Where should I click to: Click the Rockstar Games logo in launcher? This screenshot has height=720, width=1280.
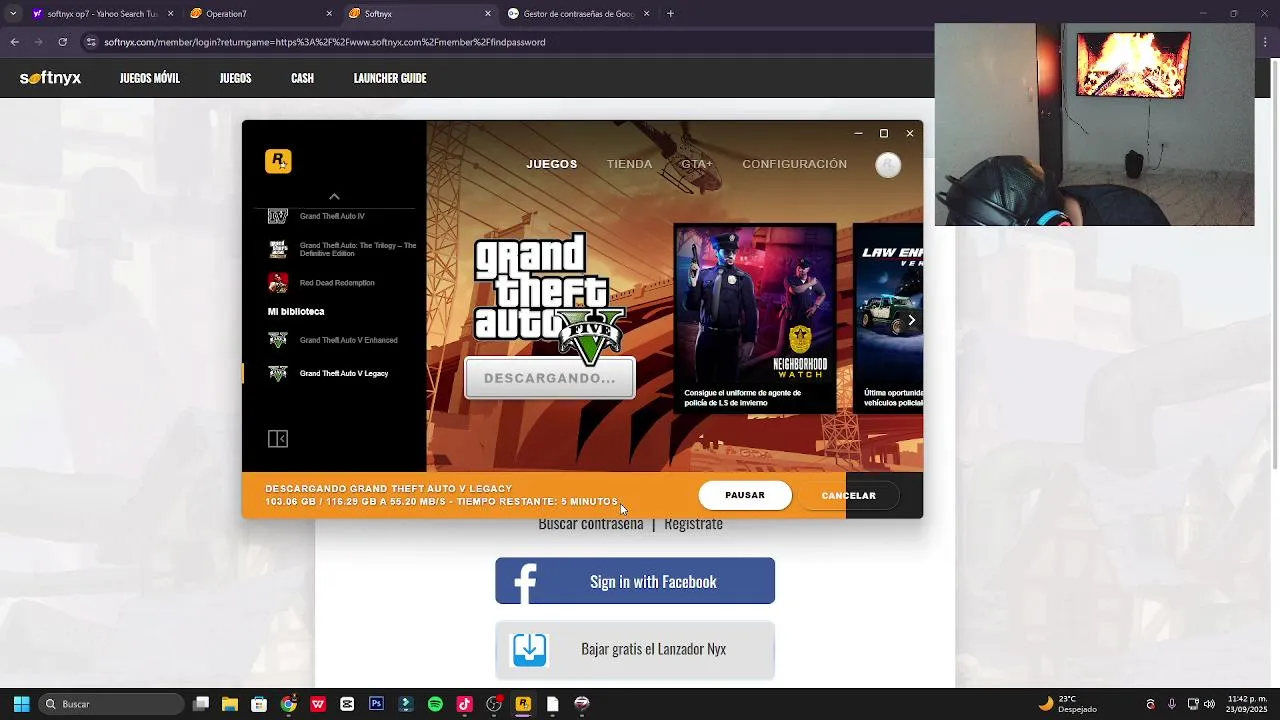click(x=278, y=161)
